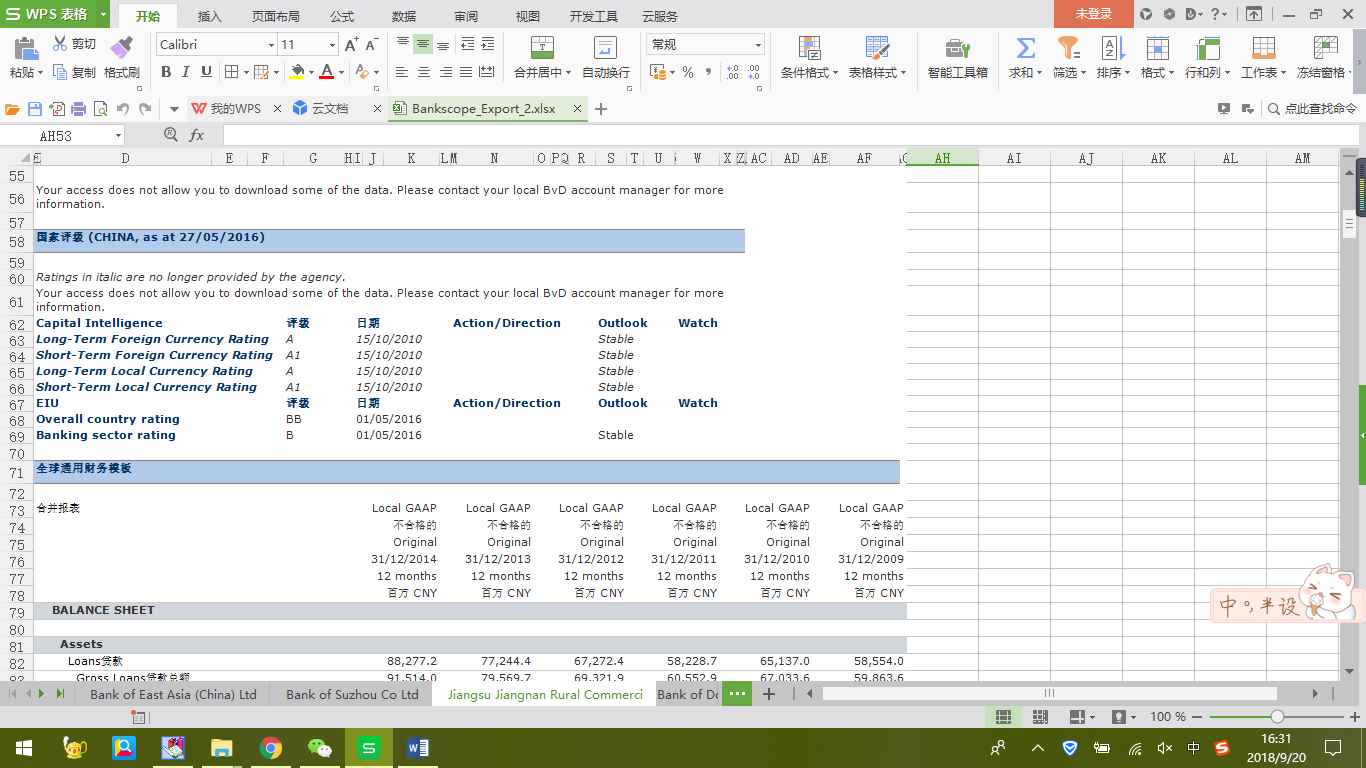Add a new sheet with the plus button

(x=769, y=694)
